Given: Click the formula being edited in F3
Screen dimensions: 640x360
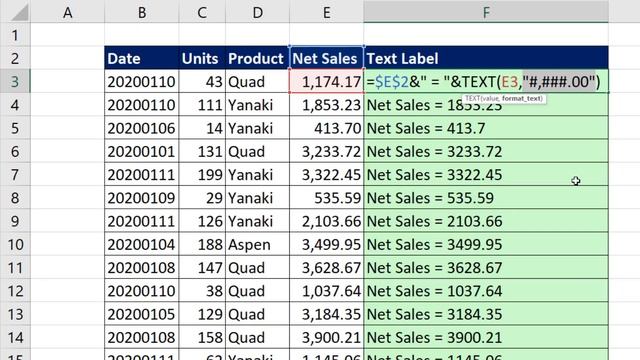Looking at the screenshot, I should click(483, 82).
